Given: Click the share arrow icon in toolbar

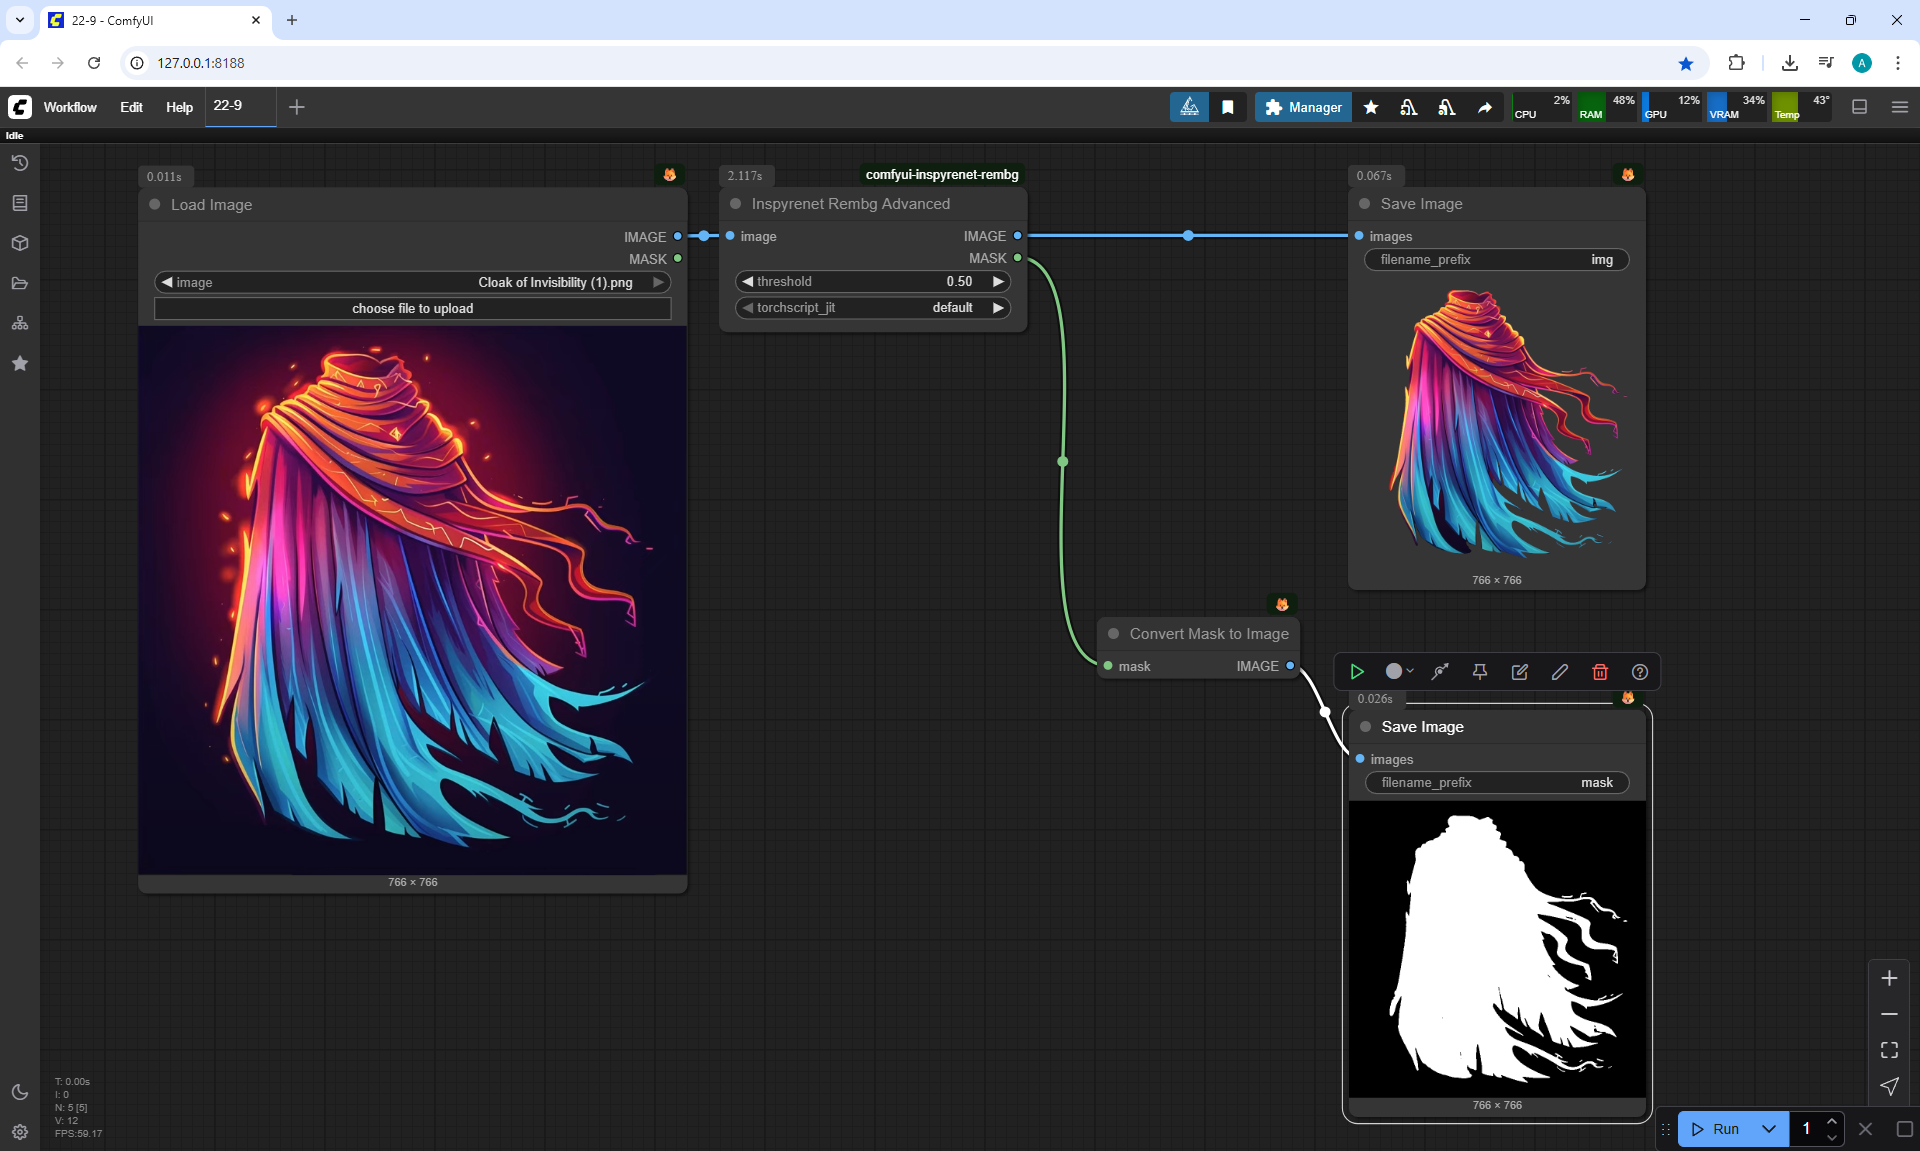Looking at the screenshot, I should click(x=1485, y=107).
